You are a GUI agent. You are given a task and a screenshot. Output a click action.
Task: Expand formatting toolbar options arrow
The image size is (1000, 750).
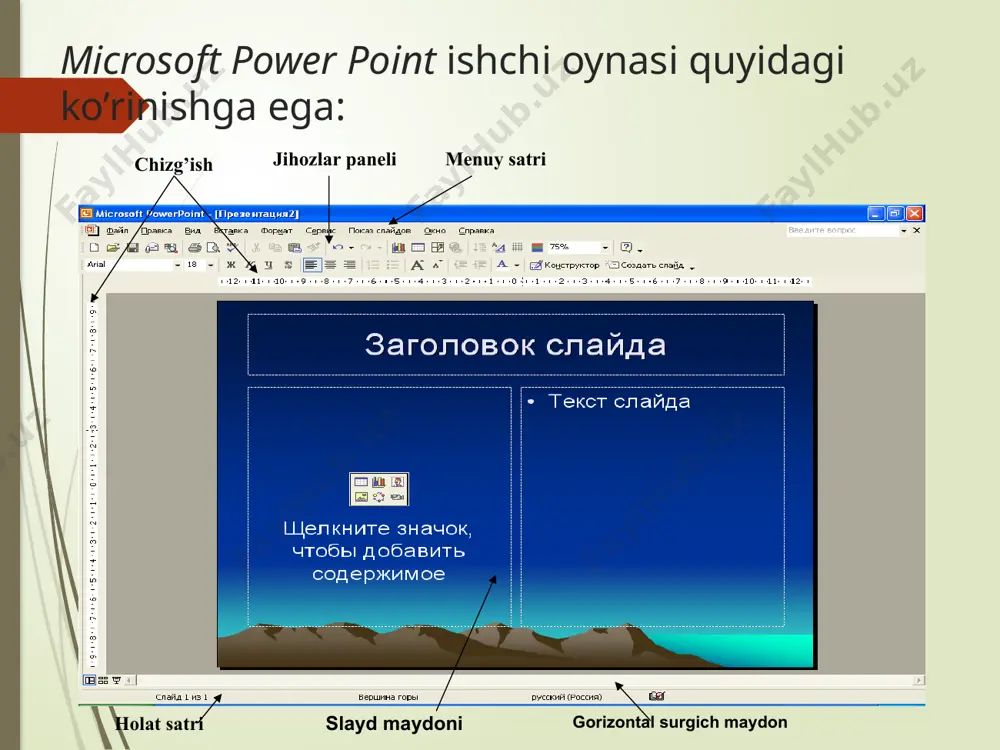coord(693,267)
